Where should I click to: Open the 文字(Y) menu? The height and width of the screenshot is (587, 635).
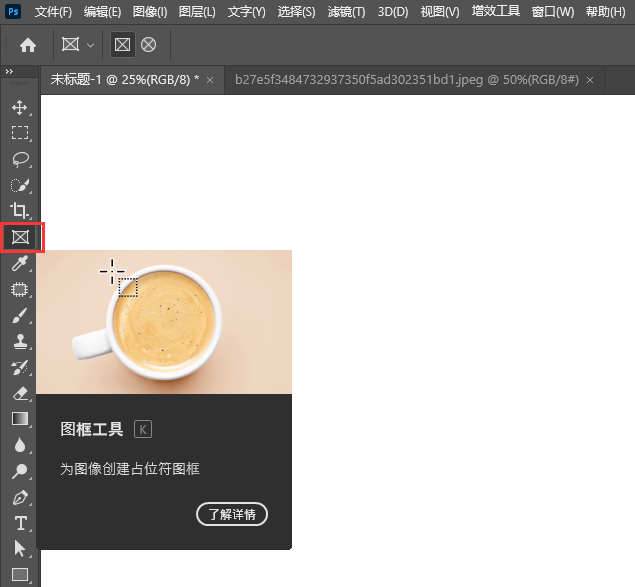(x=246, y=12)
